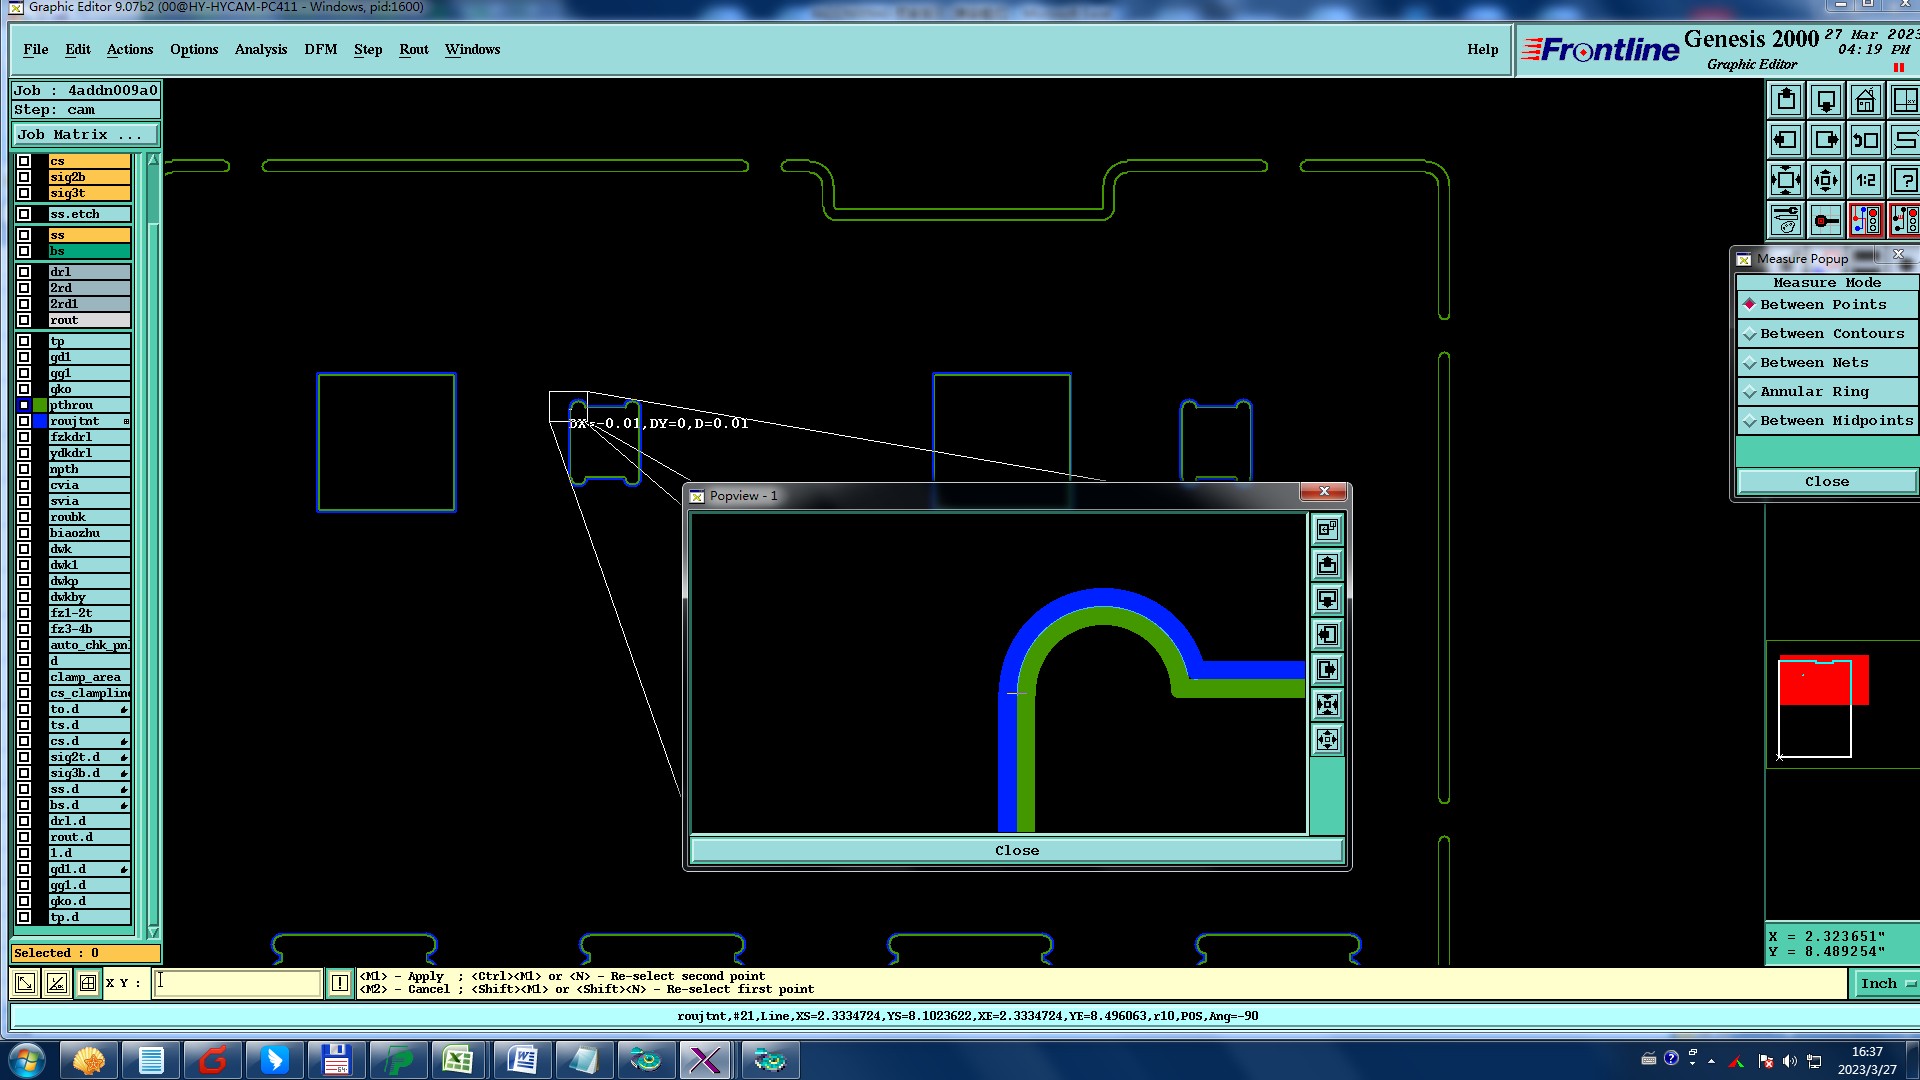This screenshot has width=1920, height=1080.
Task: Click the pan up icon in Popview
Action: click(1327, 565)
